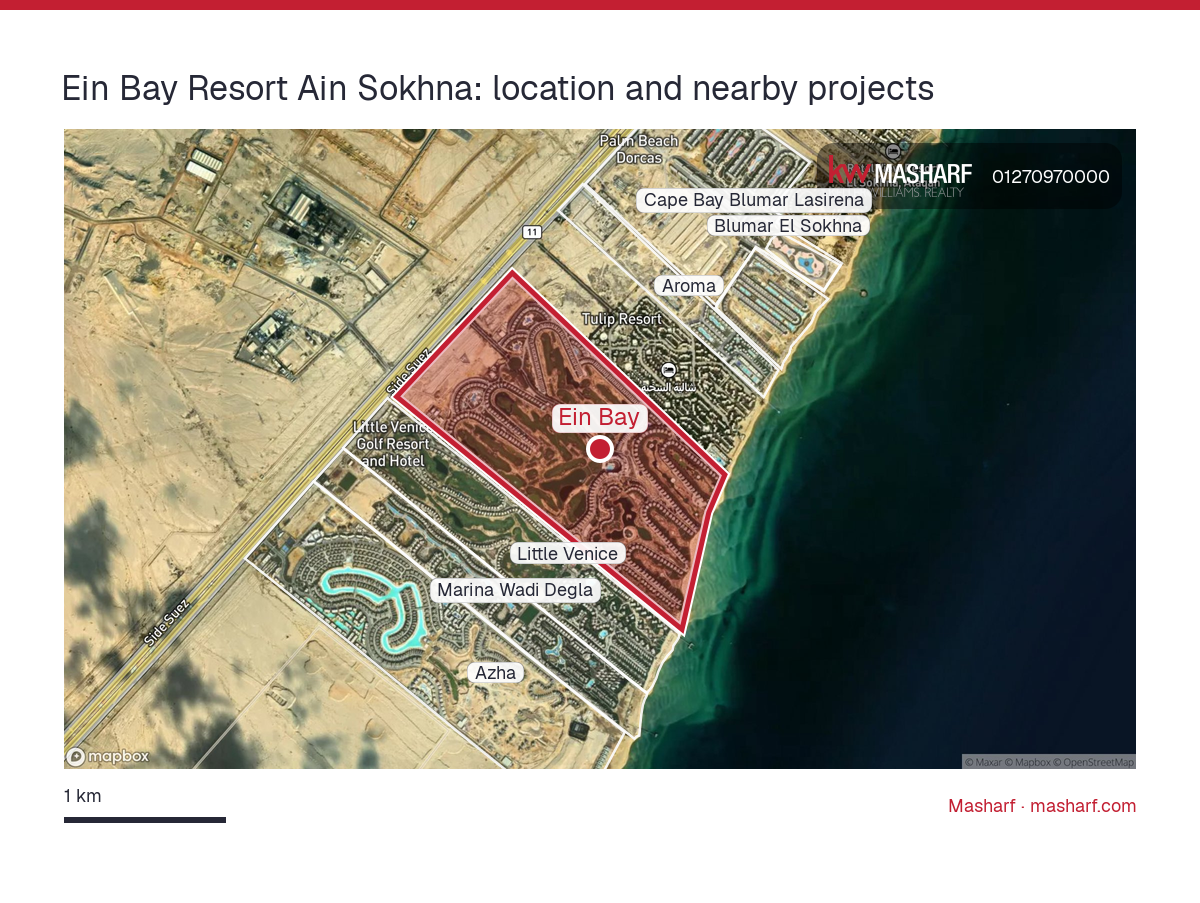Screen dimensions: 1200x903
Task: Click the Ein Bay Resort page title
Action: coord(498,88)
